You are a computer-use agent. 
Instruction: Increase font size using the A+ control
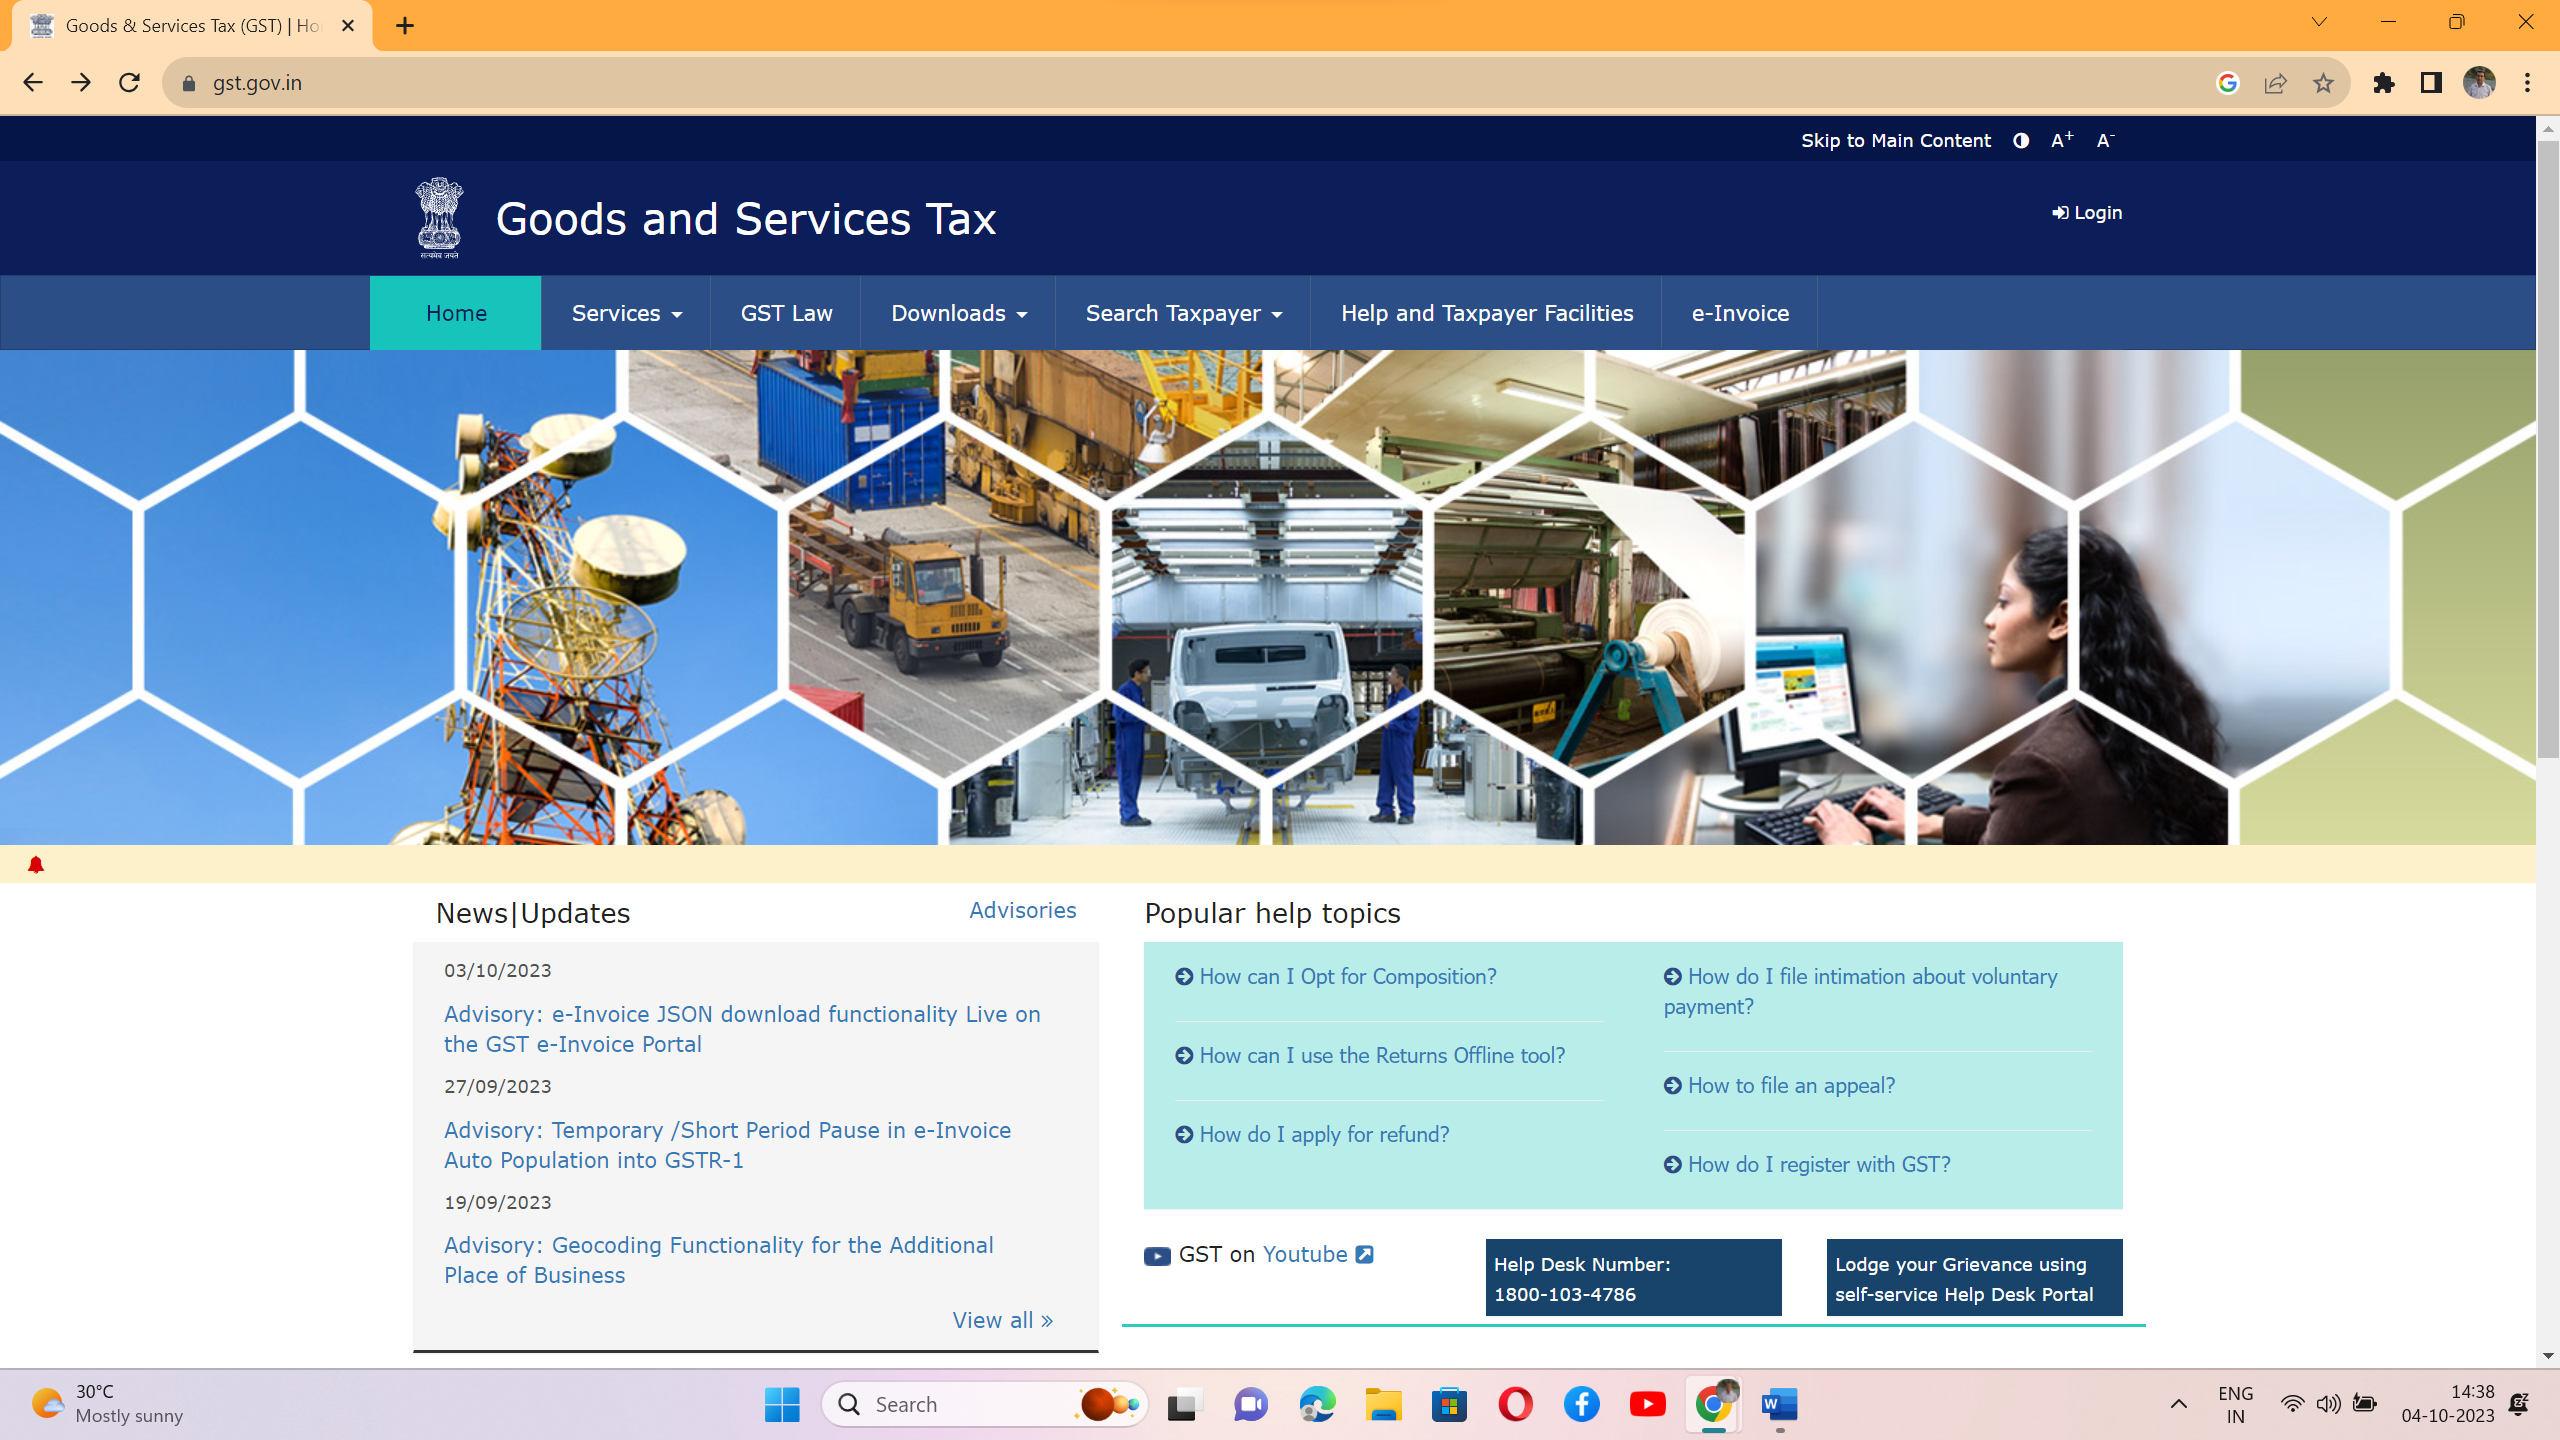point(2060,140)
